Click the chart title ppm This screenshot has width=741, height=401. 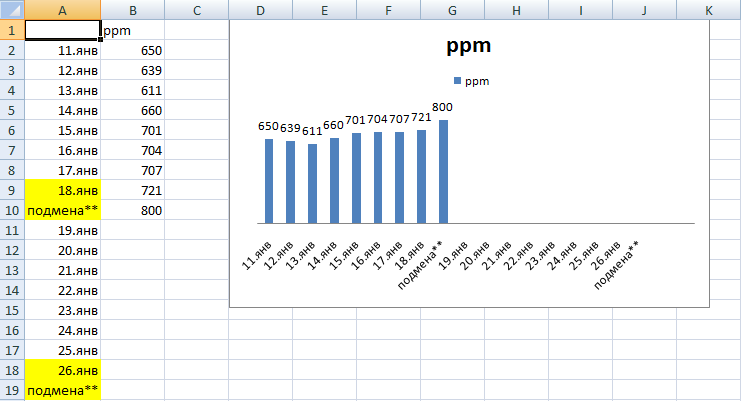click(469, 48)
